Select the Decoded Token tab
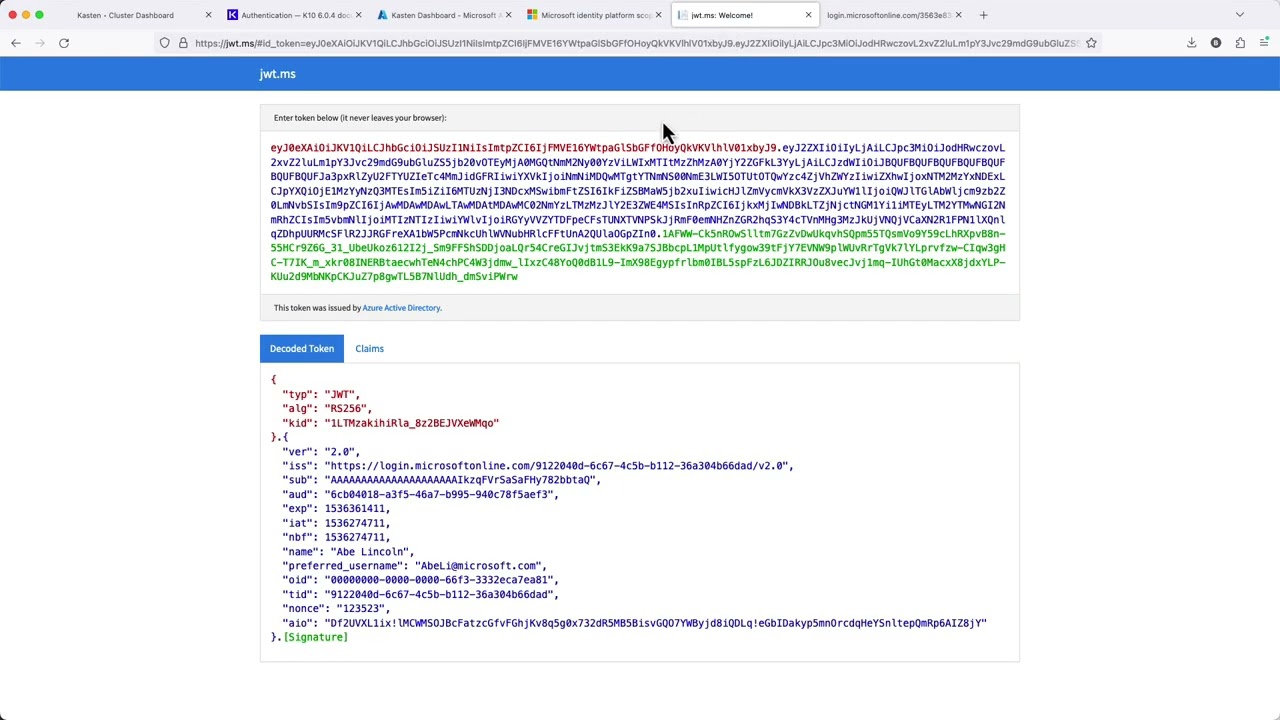1280x720 pixels. (x=302, y=348)
